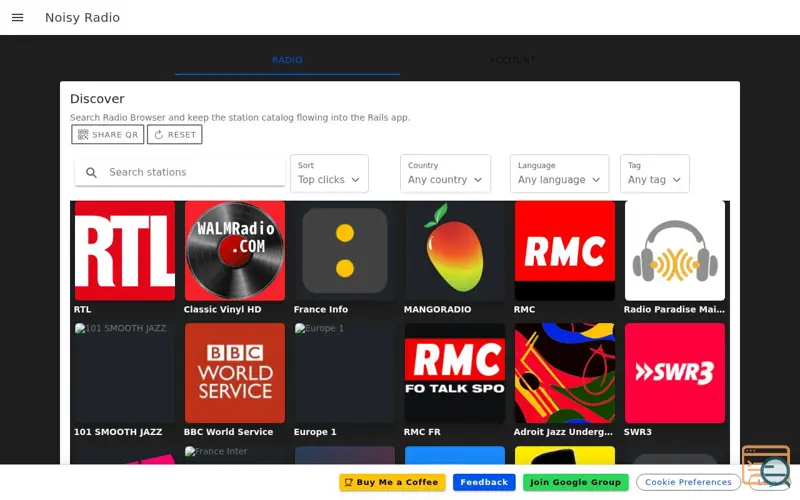The width and height of the screenshot is (800, 500).
Task: Click the reset arrow icon
Action: click(159, 135)
